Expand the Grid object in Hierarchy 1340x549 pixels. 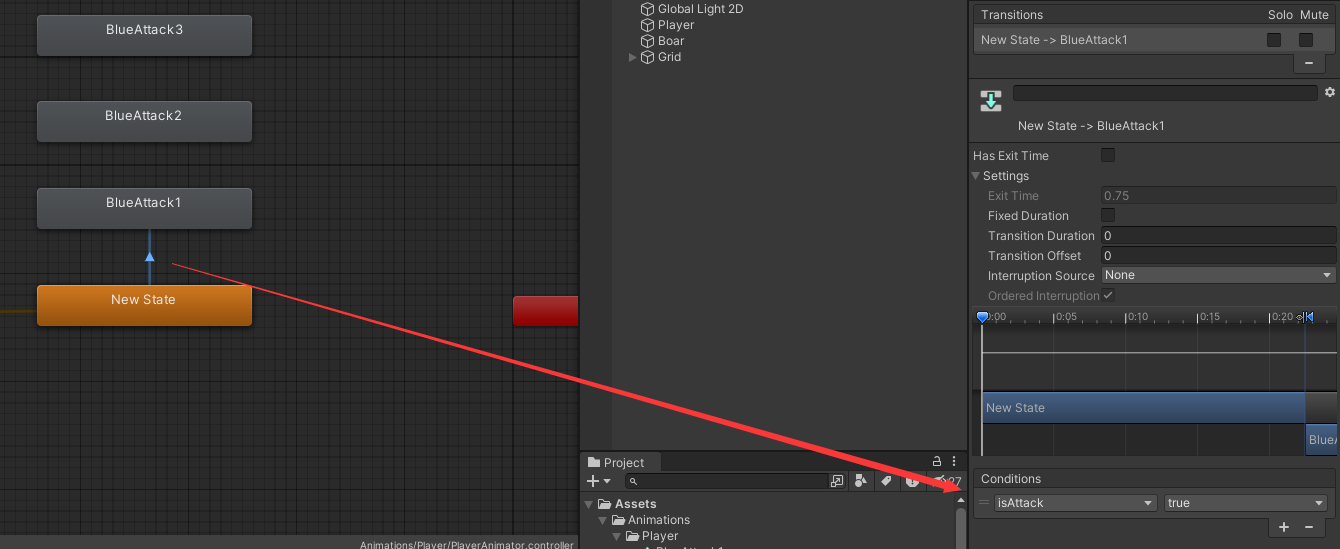[632, 57]
